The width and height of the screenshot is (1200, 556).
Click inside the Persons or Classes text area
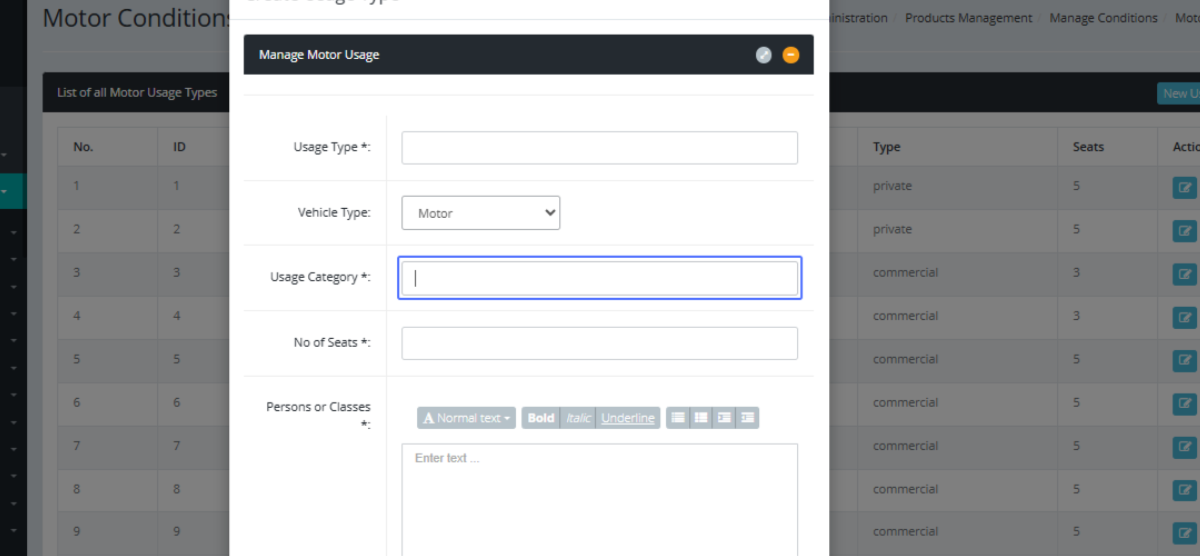(x=599, y=500)
